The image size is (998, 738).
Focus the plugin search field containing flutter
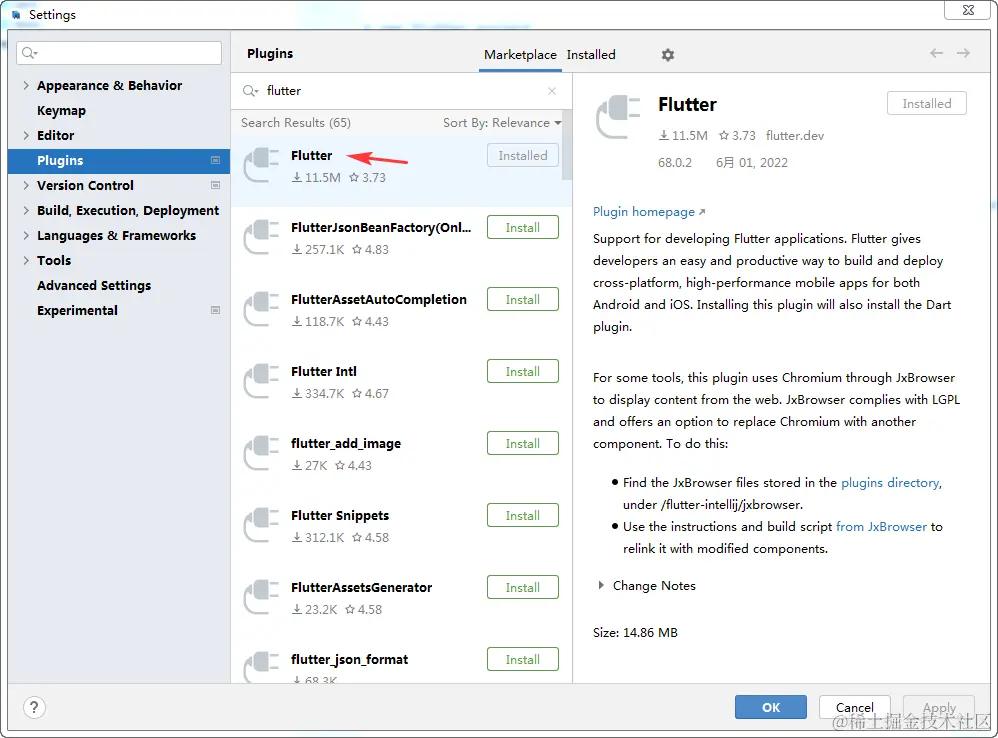[401, 91]
